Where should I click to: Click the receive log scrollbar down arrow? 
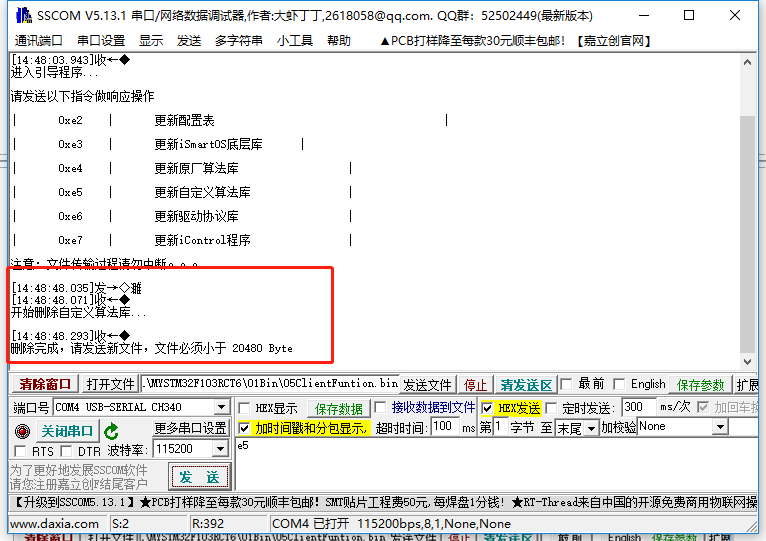(x=747, y=362)
